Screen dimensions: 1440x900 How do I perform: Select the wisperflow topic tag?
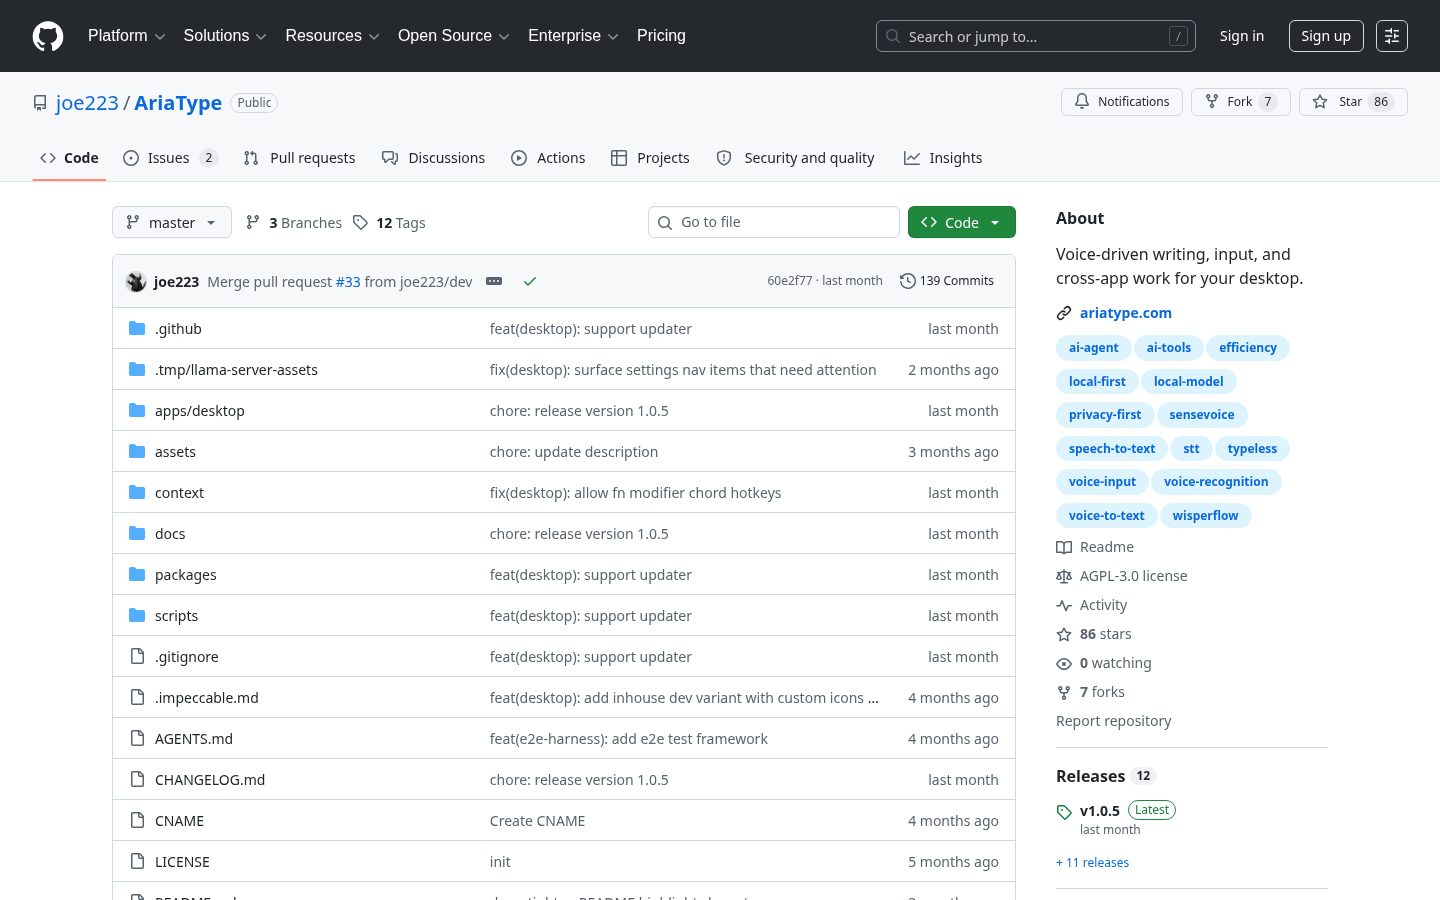pos(1205,516)
